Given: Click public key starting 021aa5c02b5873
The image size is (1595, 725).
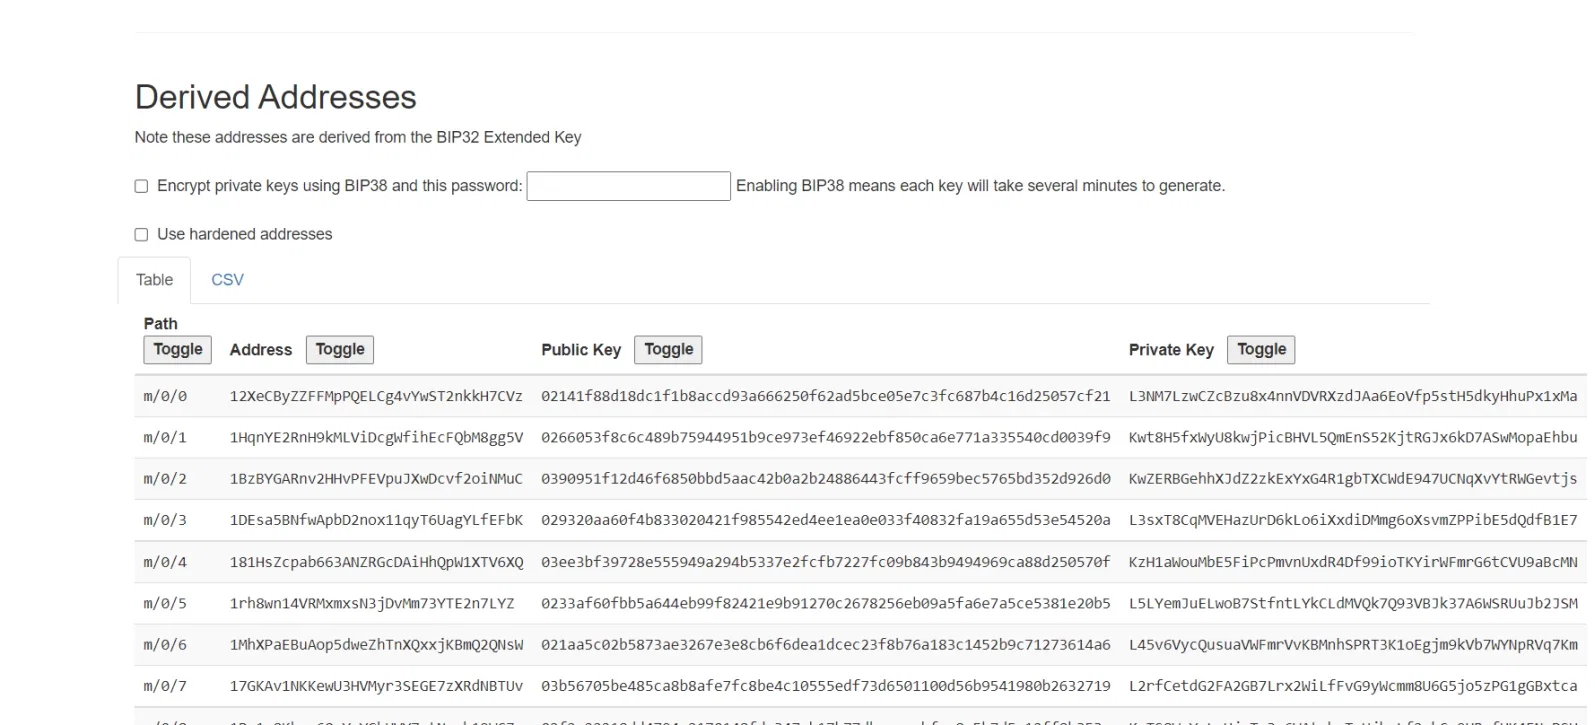Looking at the screenshot, I should 826,645.
